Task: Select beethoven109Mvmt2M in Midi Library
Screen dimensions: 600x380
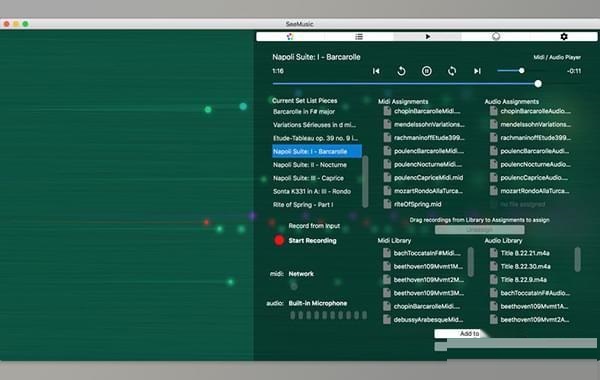Action: (x=423, y=280)
